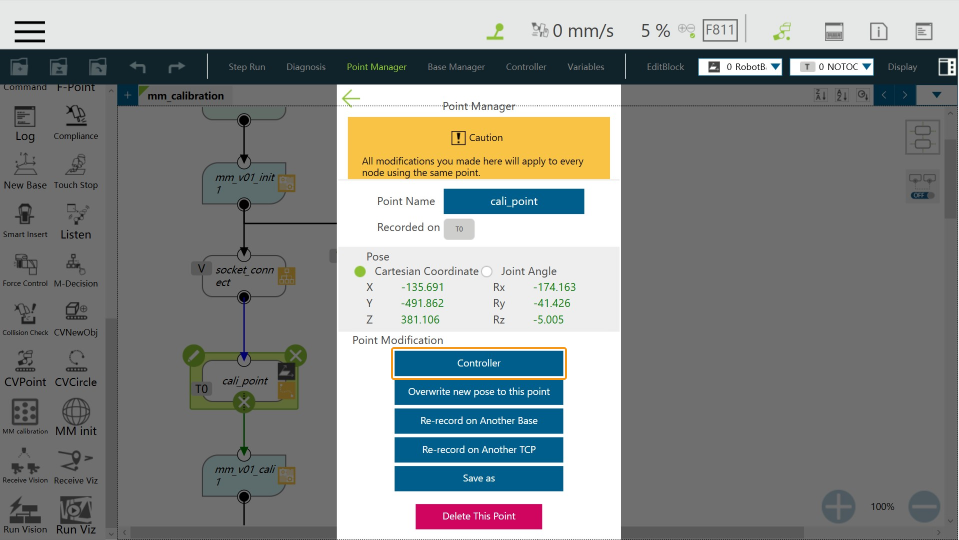Select the Receive Viz node tool

(x=76, y=467)
